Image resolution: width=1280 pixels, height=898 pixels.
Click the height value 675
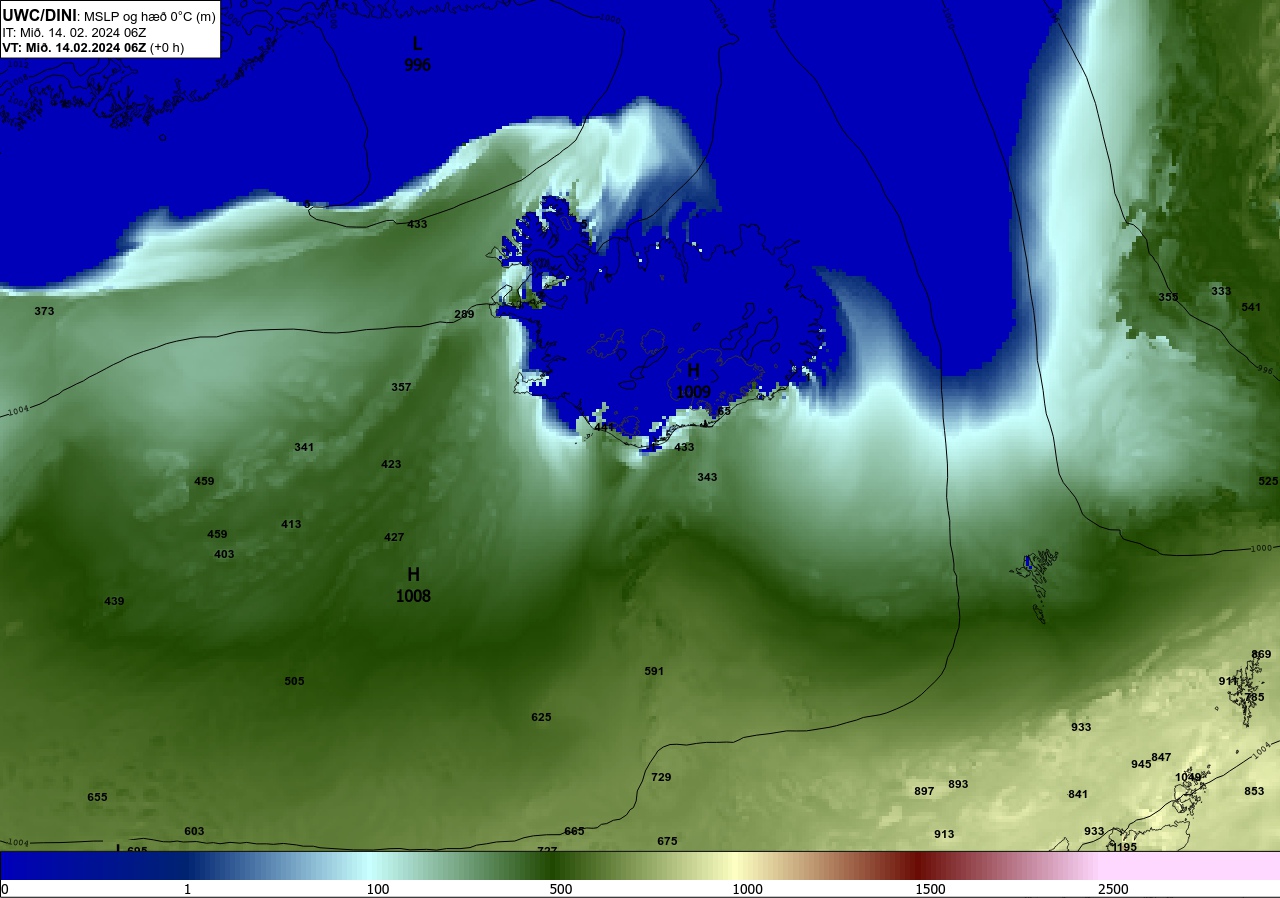point(667,841)
